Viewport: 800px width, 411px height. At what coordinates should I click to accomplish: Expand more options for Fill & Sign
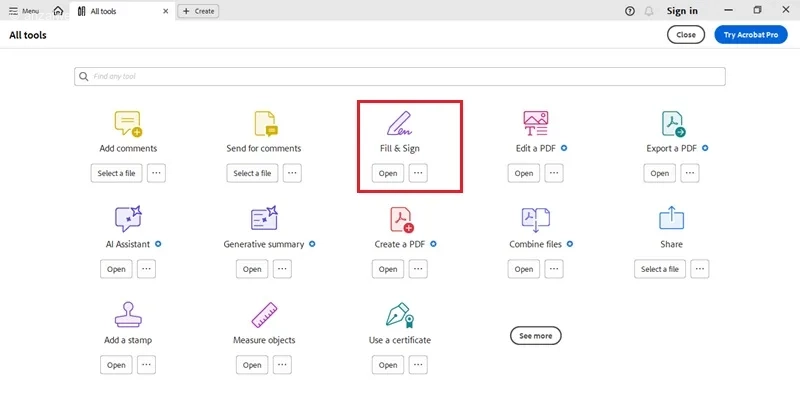point(418,173)
